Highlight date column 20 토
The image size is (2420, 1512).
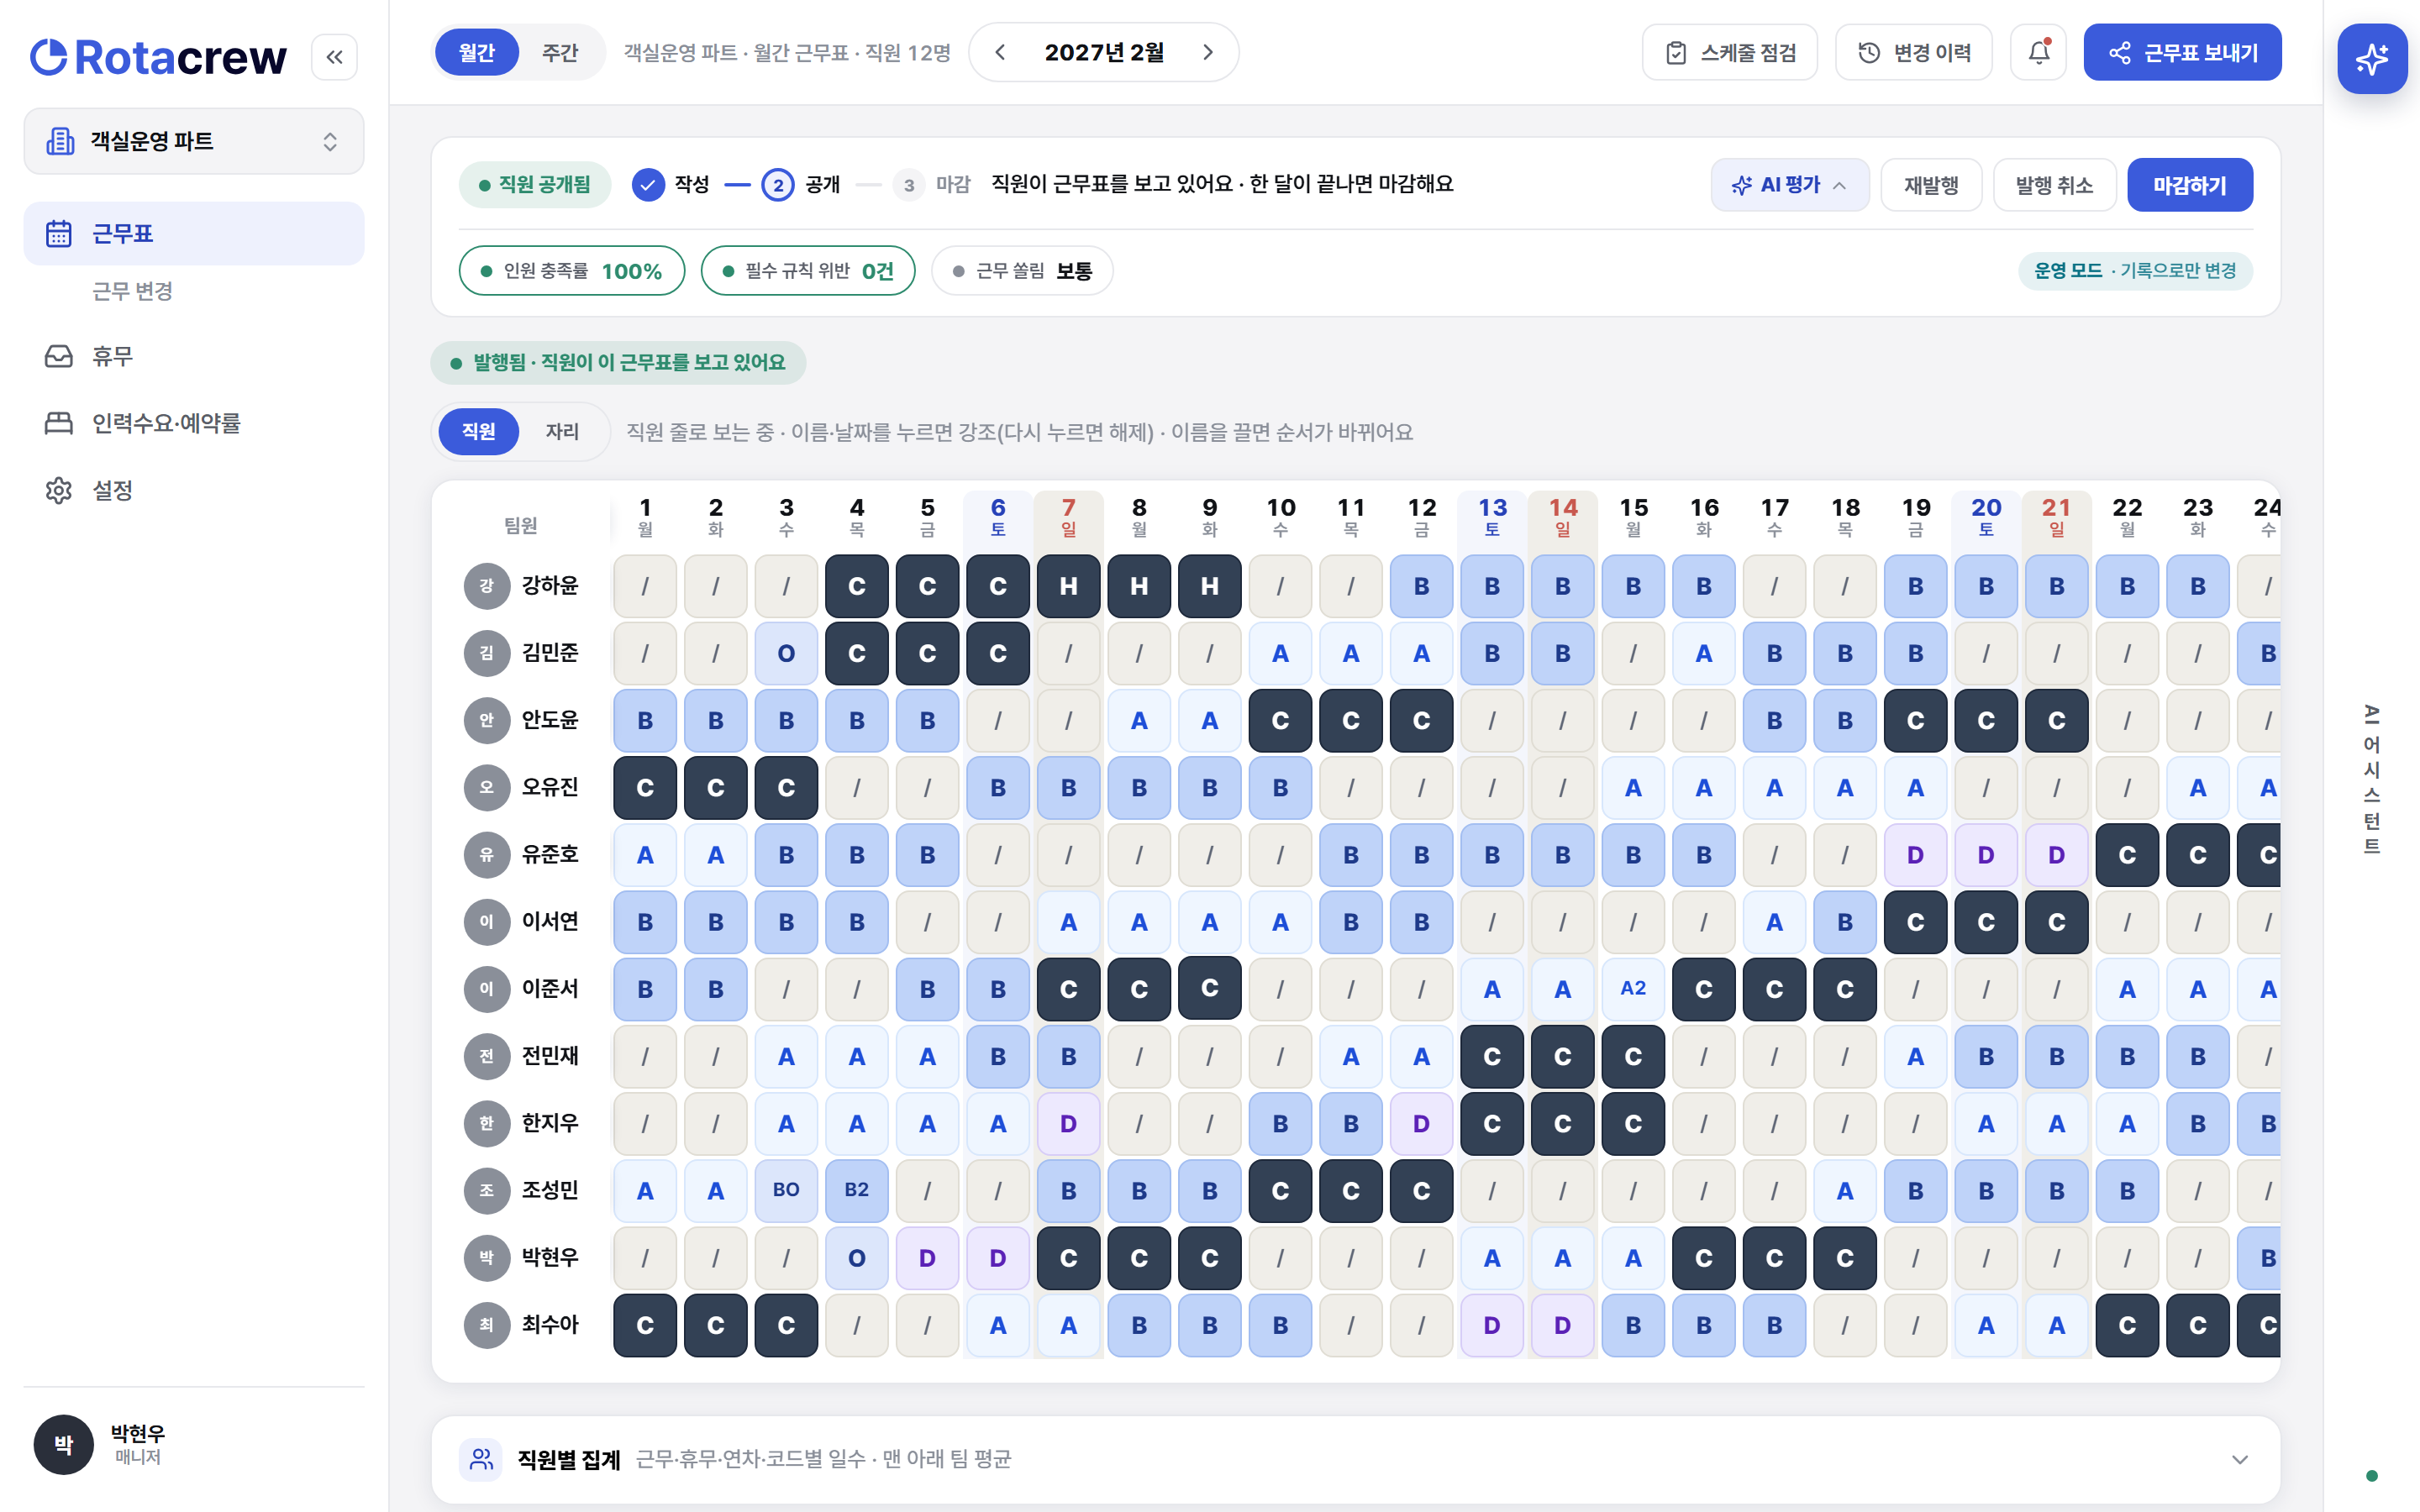pyautogui.click(x=1985, y=517)
